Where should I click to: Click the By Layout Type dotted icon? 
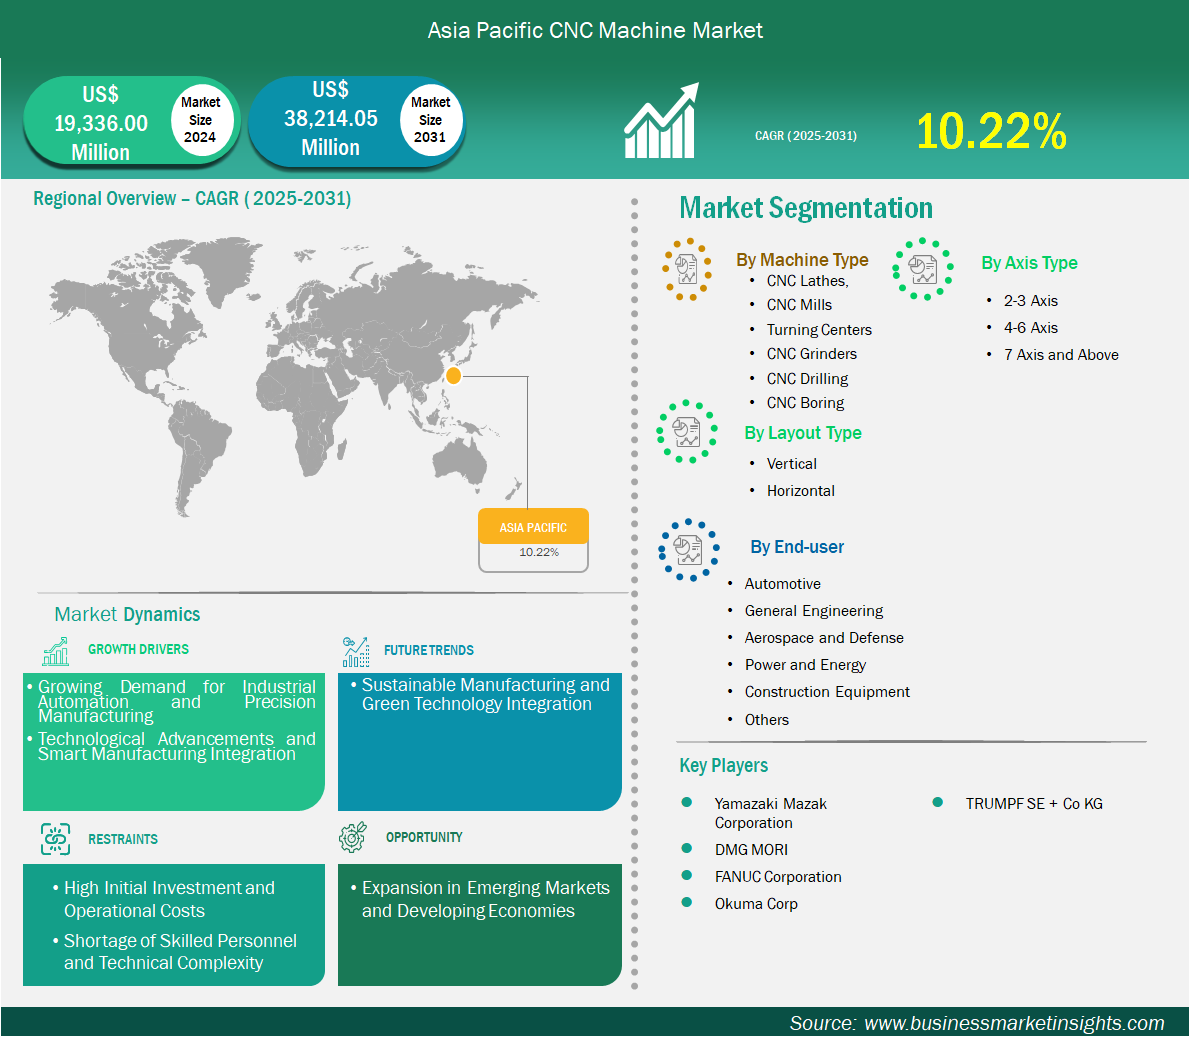(x=686, y=432)
